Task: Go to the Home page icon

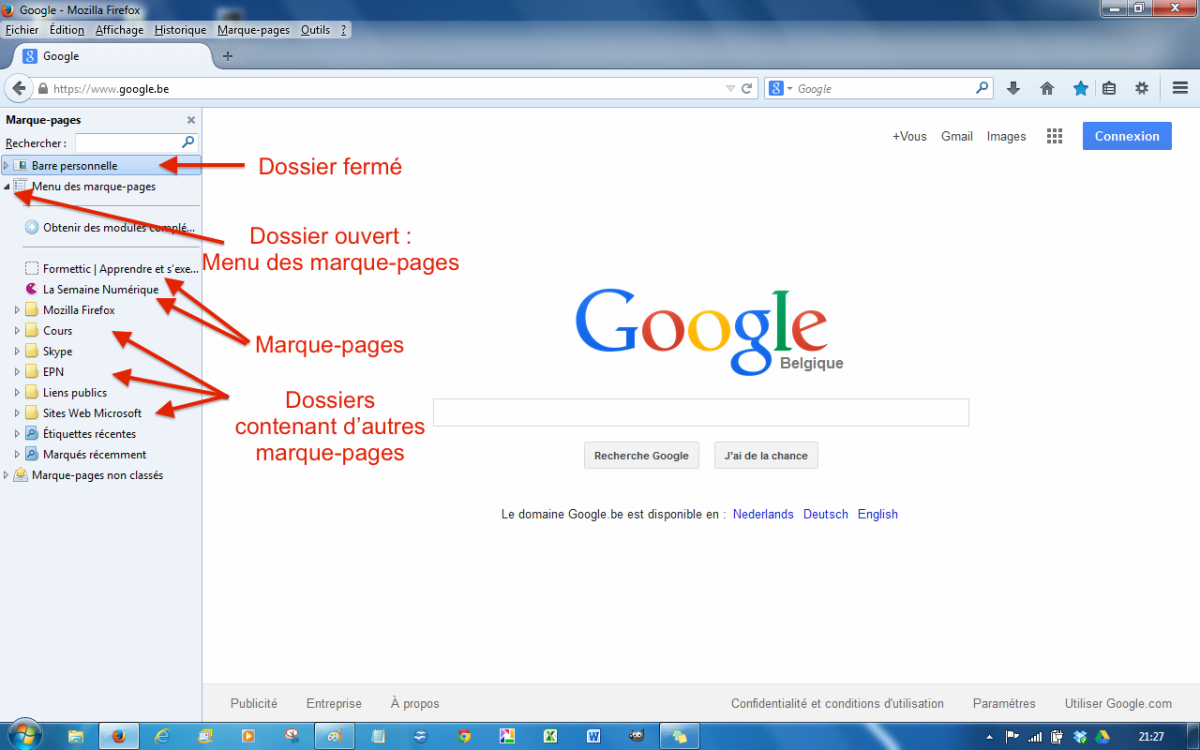Action: click(1047, 88)
